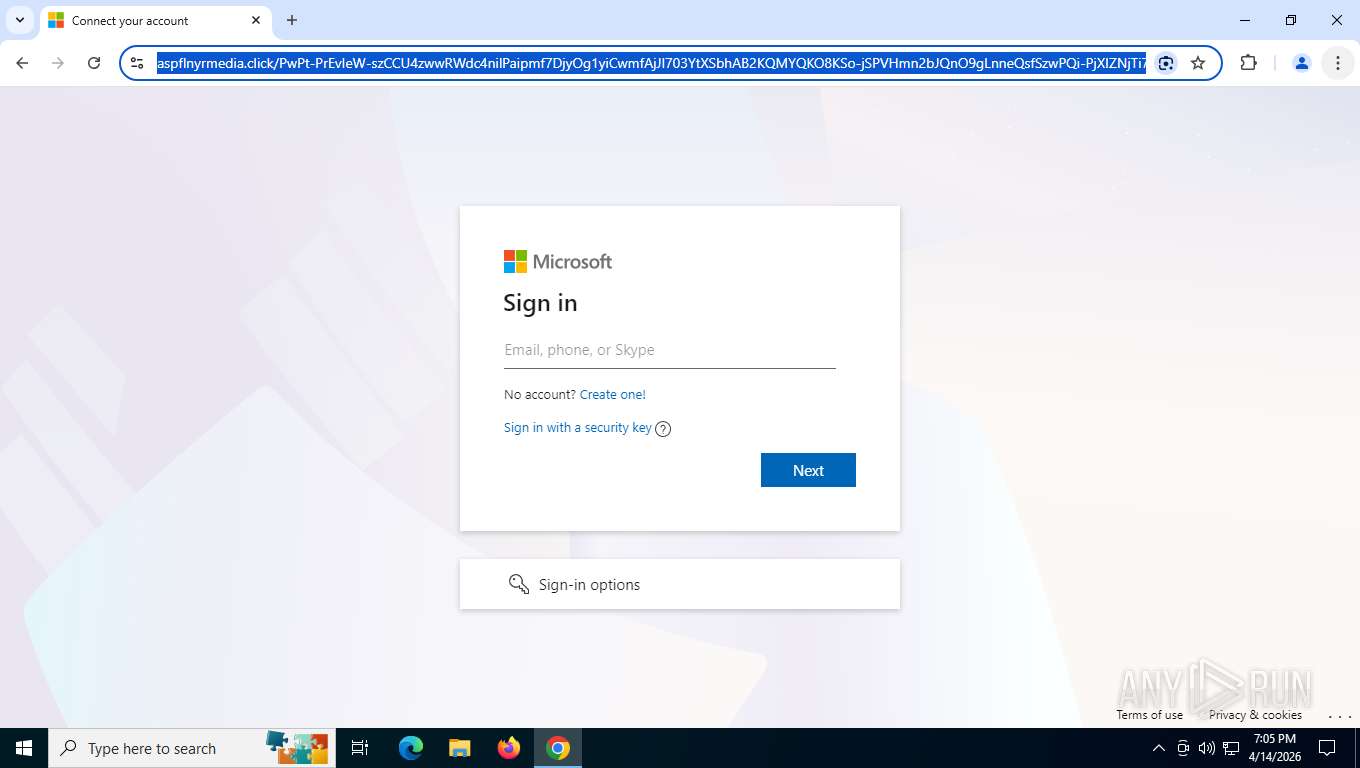1360x768 pixels.
Task: Click the blue Next button
Action: tap(808, 470)
